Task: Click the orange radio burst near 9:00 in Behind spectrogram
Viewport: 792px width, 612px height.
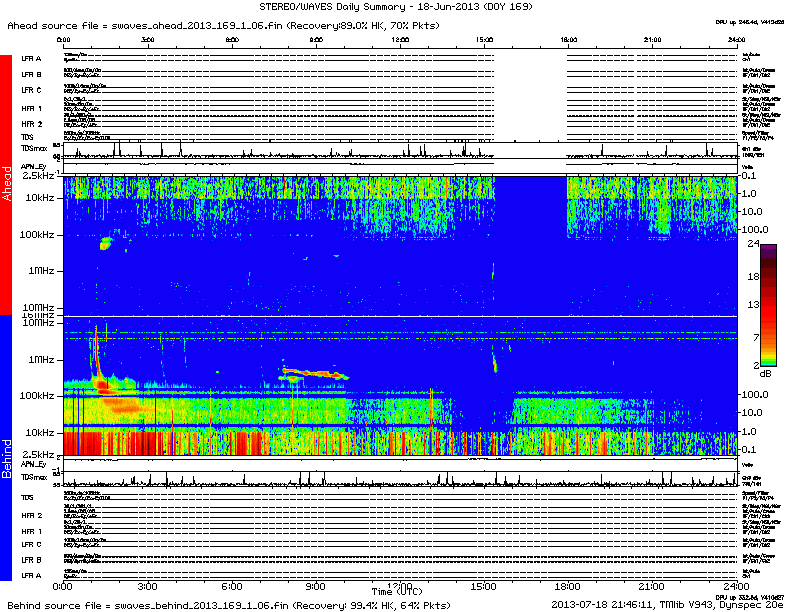Action: 312,373
